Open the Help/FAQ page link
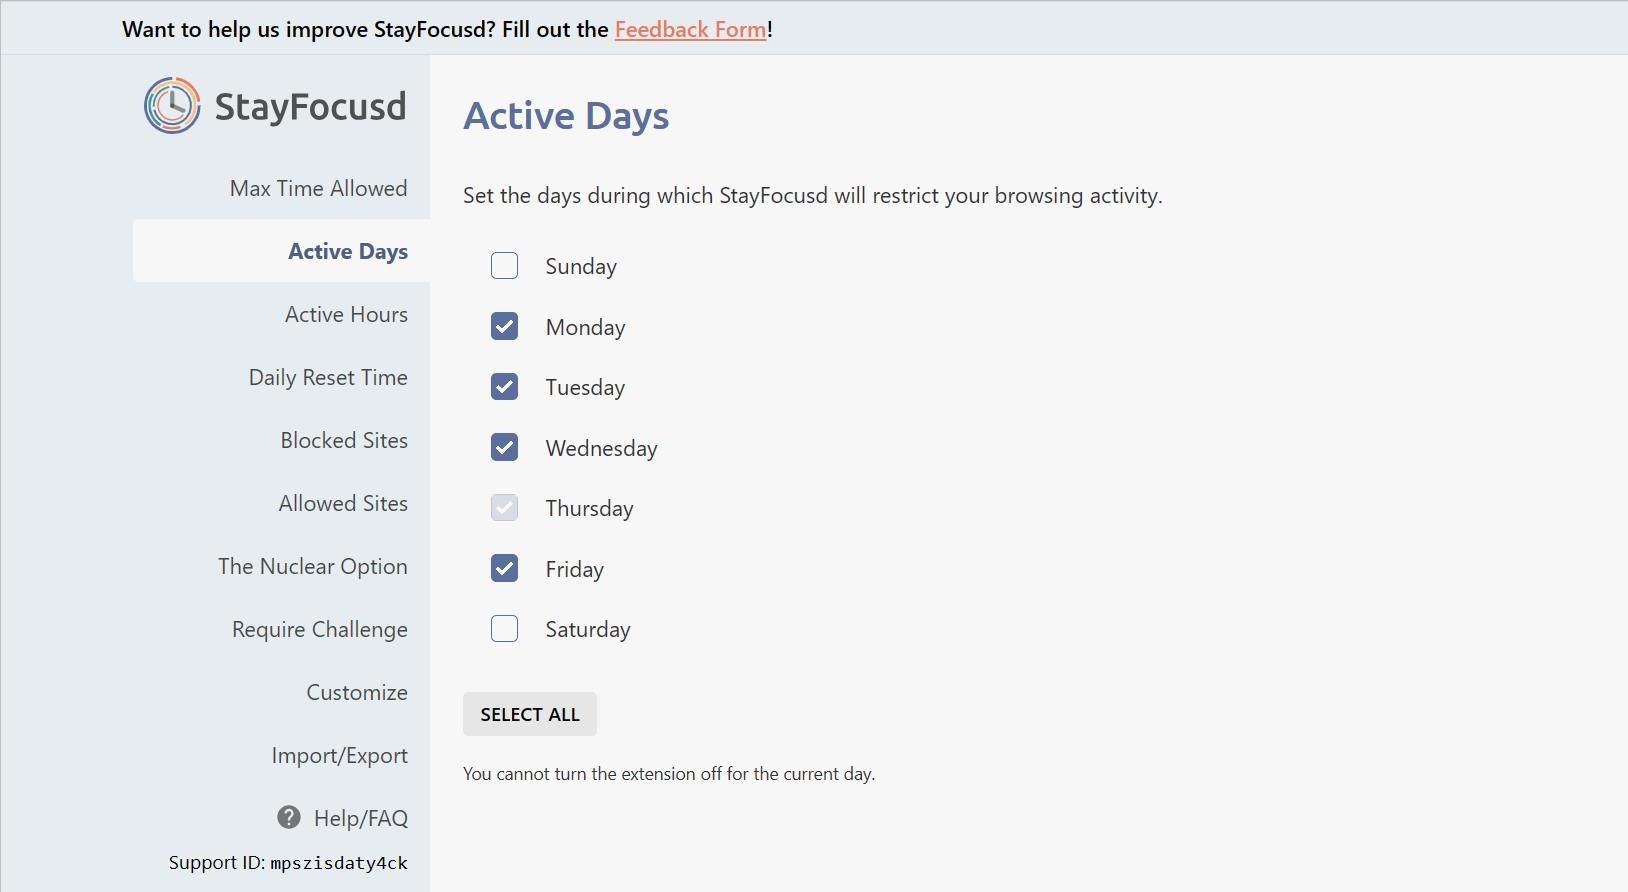1628x892 pixels. [x=361, y=818]
